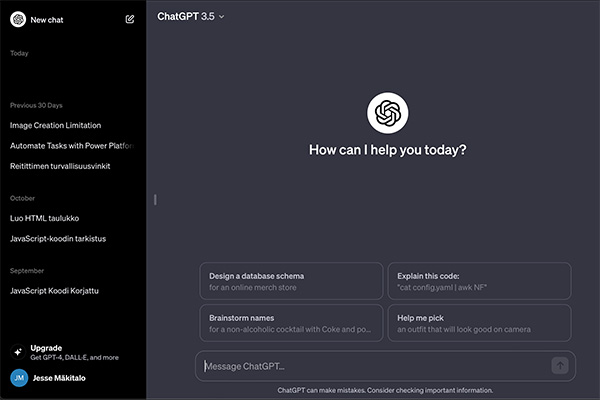Screen dimensions: 600x400
Task: Select Brainstorm names prompt card
Action: 291,322
